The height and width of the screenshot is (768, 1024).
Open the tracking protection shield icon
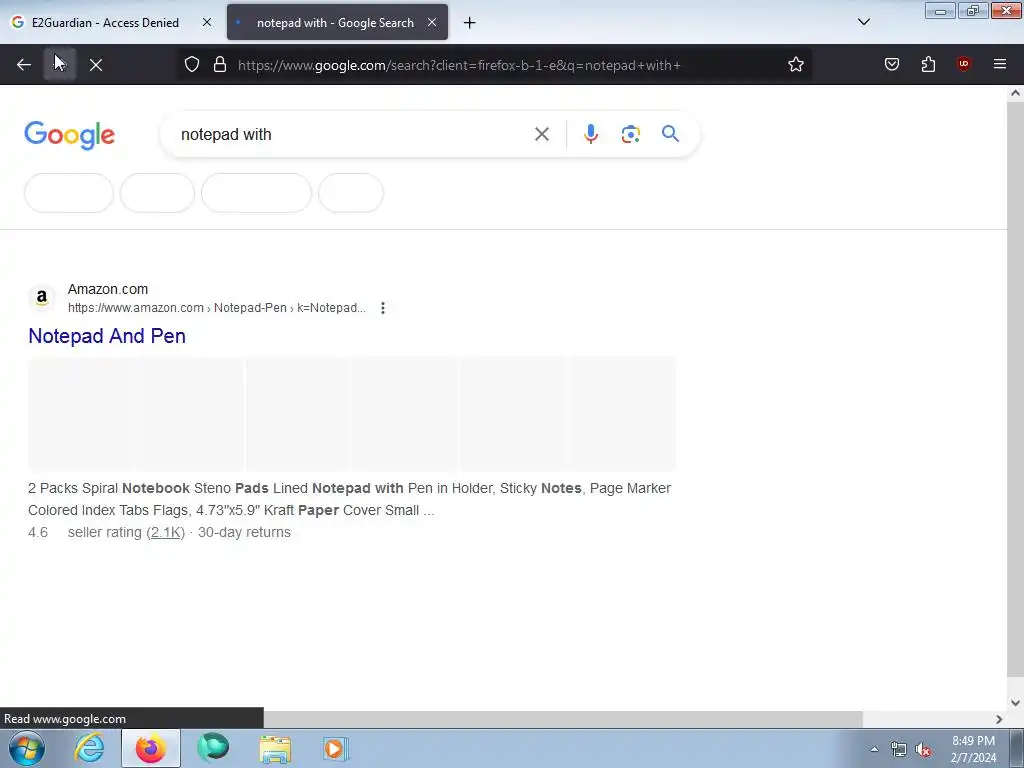click(x=192, y=65)
